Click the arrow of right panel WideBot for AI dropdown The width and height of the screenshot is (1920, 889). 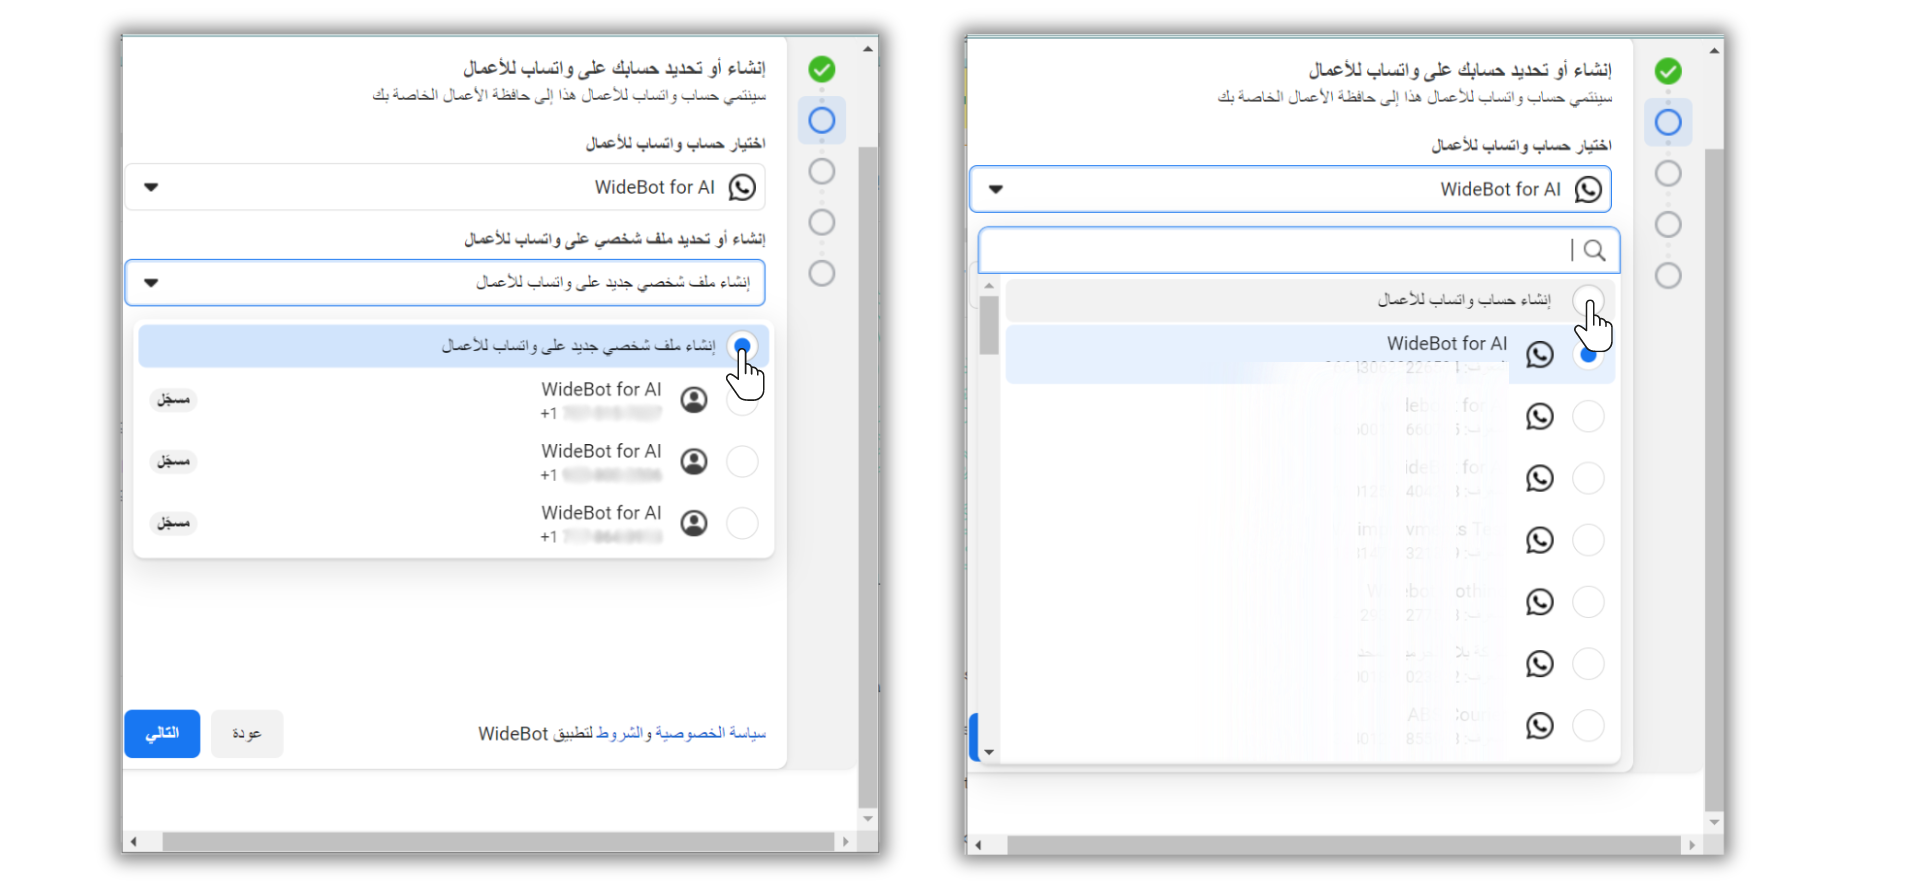[996, 189]
